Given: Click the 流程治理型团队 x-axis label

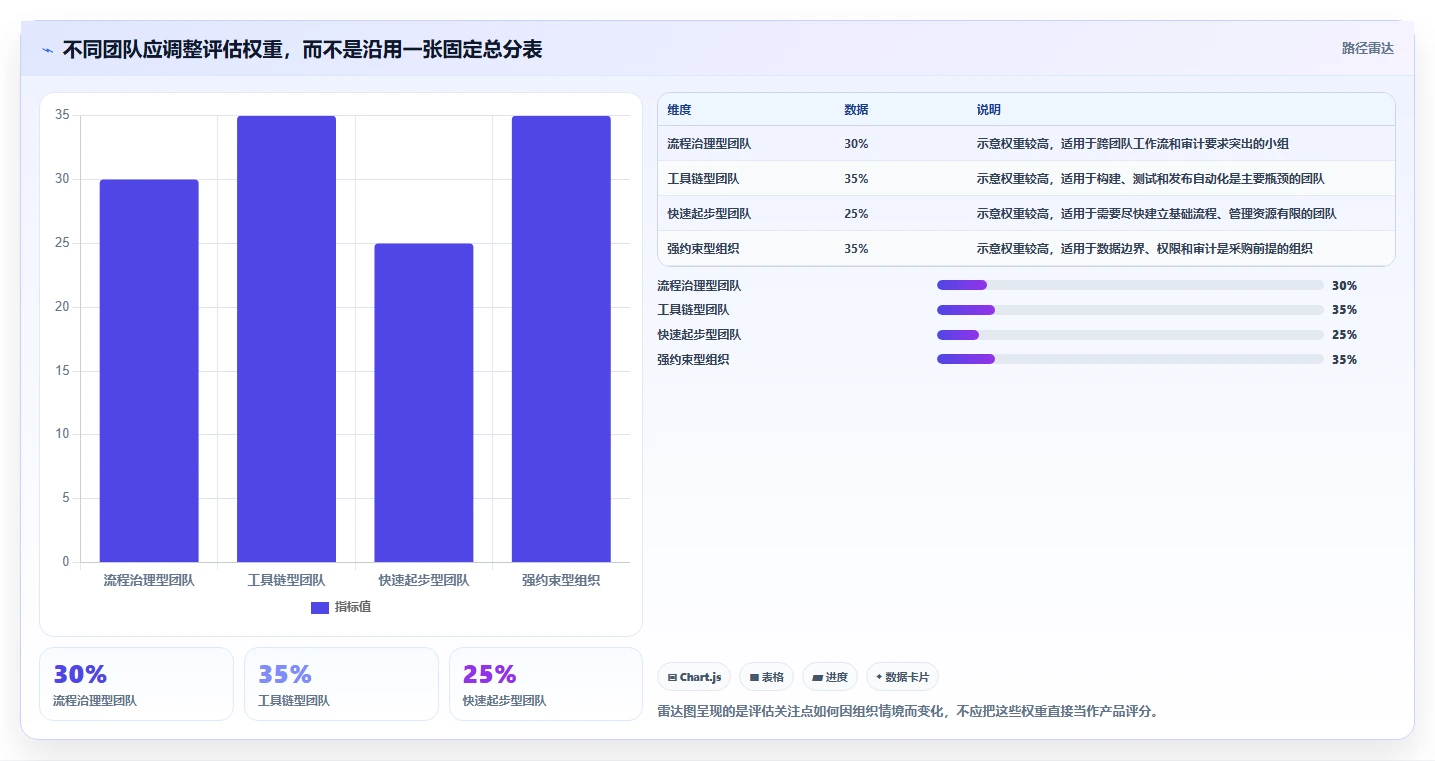Looking at the screenshot, I should (149, 580).
